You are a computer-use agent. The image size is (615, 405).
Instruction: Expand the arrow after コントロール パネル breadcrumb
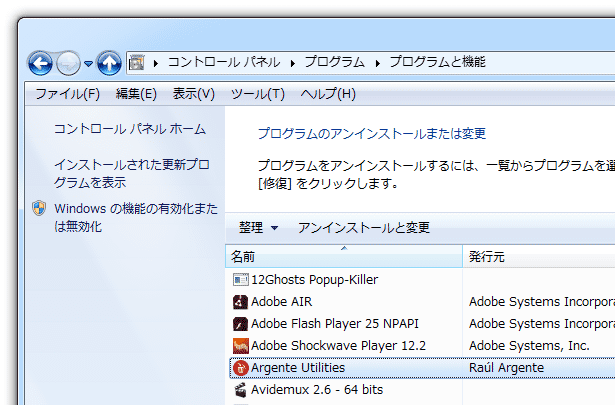293,63
